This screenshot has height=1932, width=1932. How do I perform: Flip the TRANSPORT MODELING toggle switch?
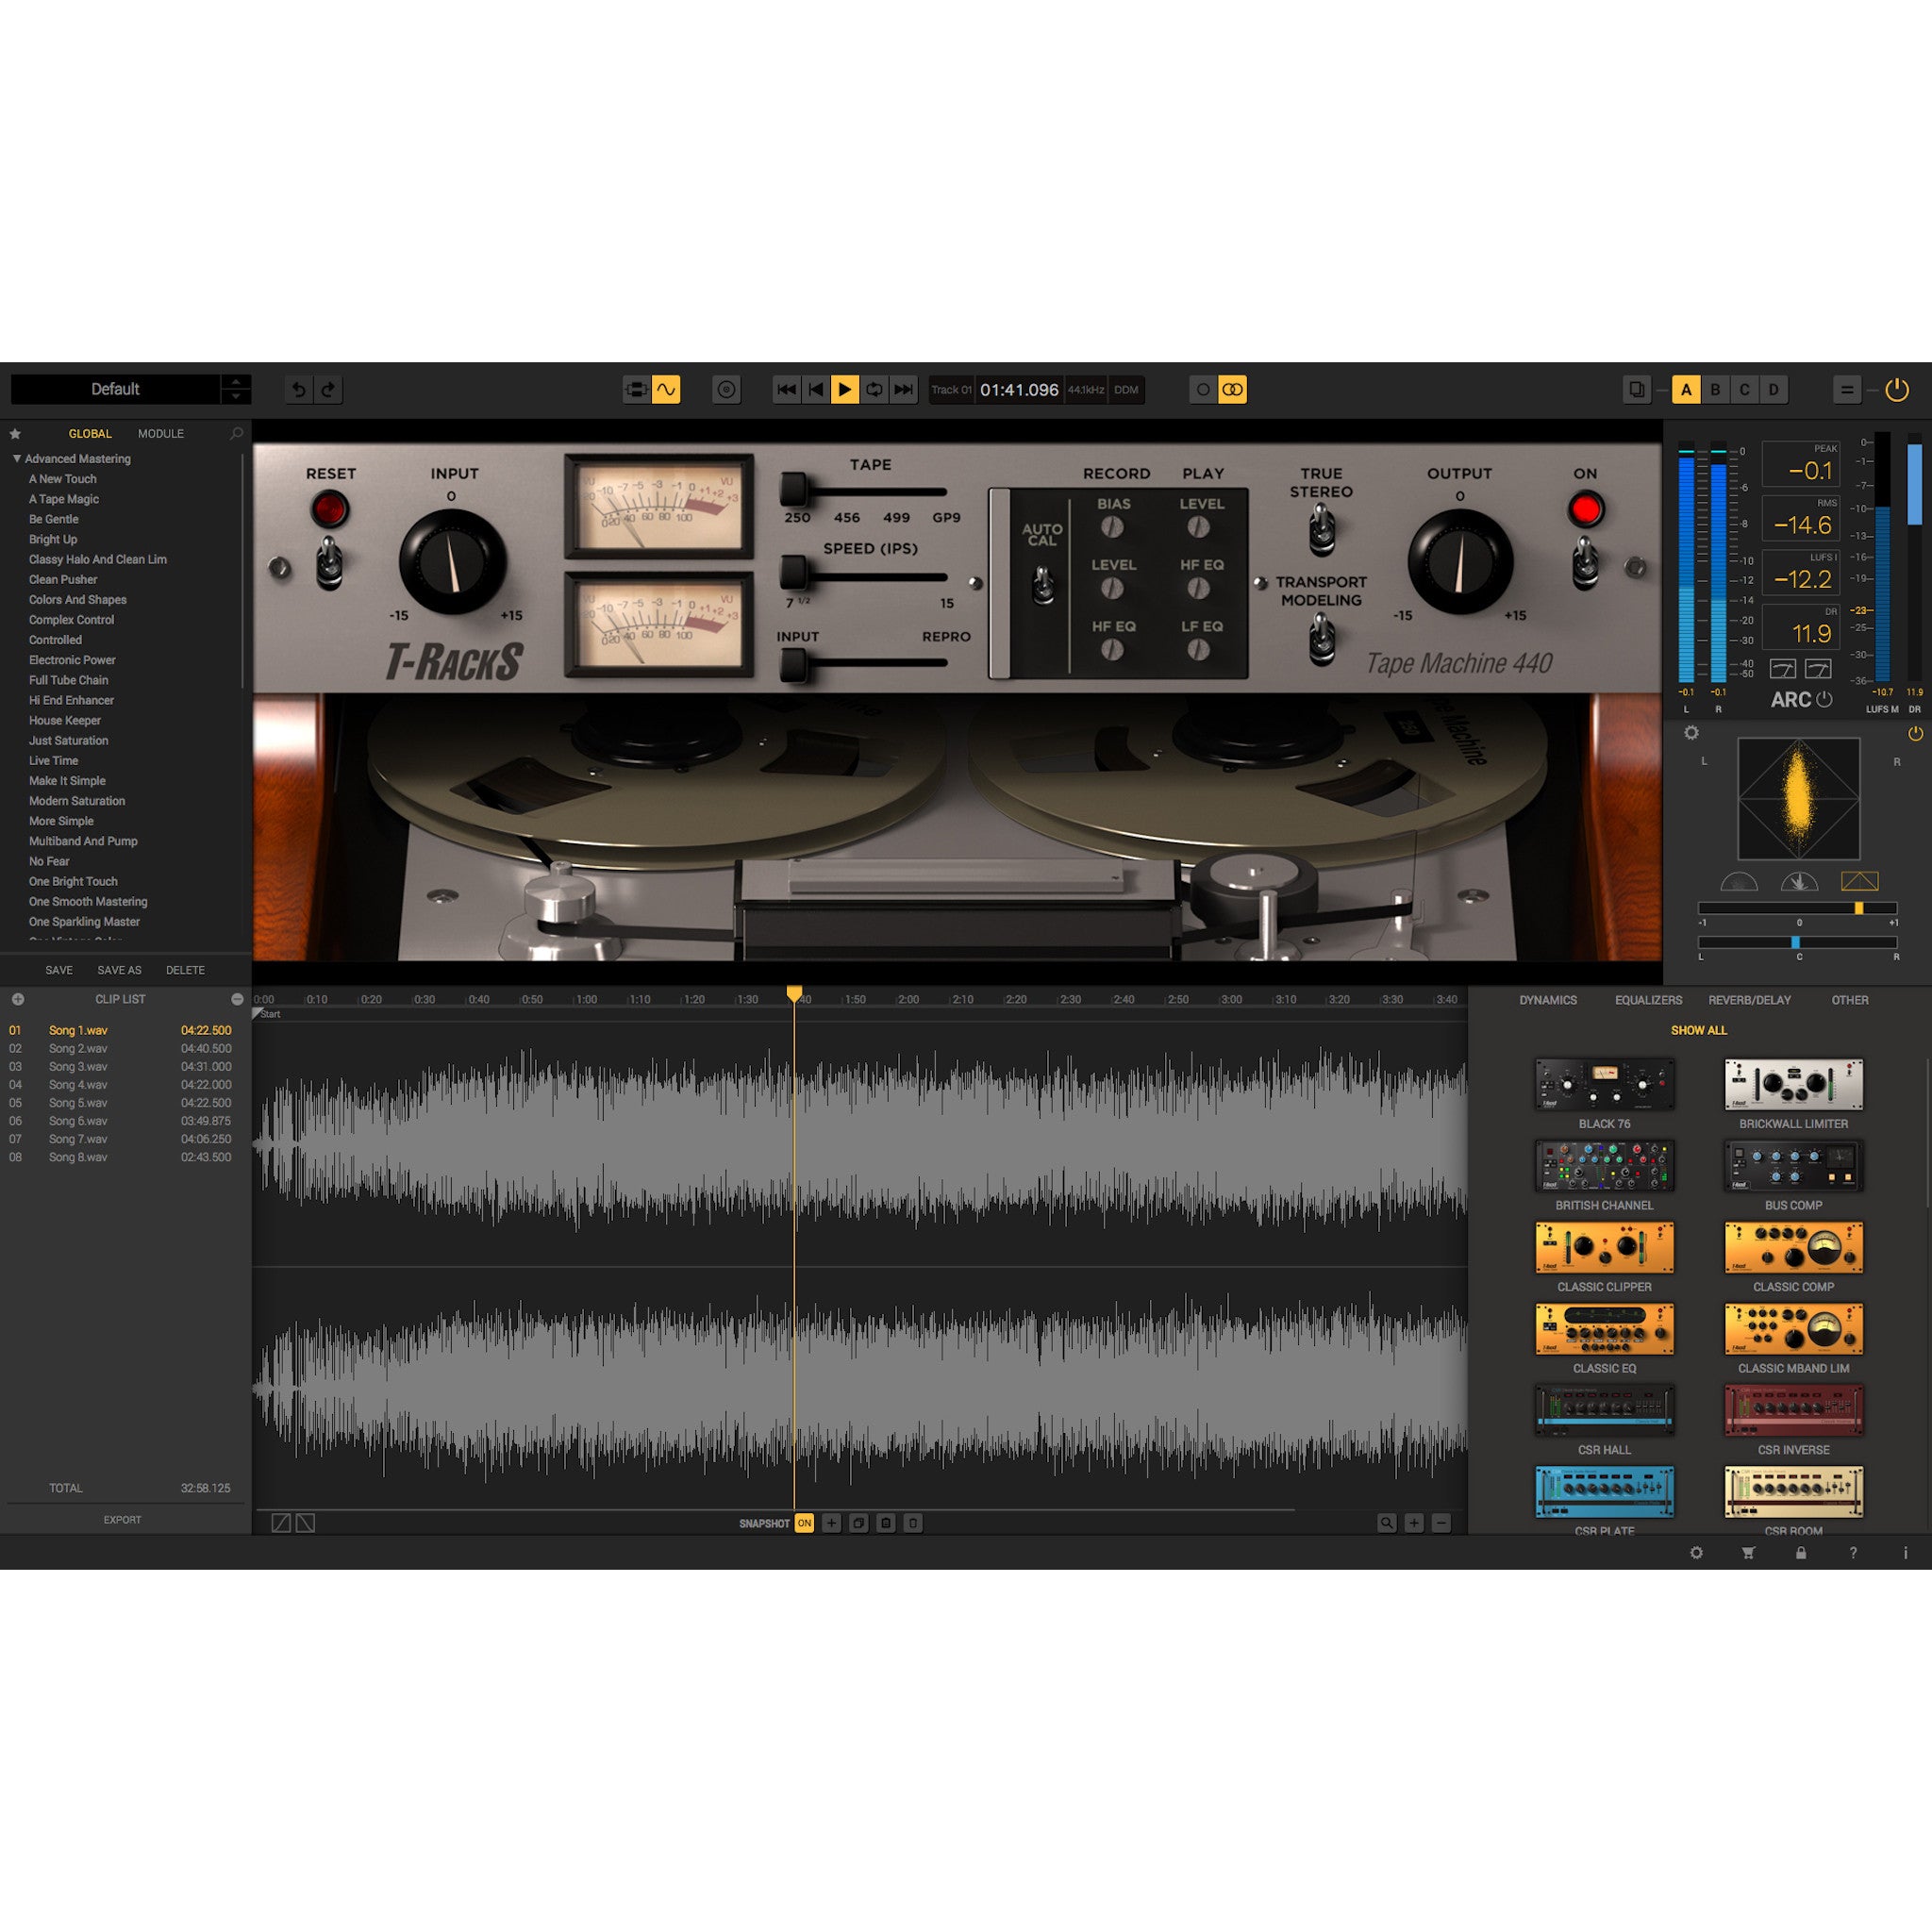coord(1323,636)
